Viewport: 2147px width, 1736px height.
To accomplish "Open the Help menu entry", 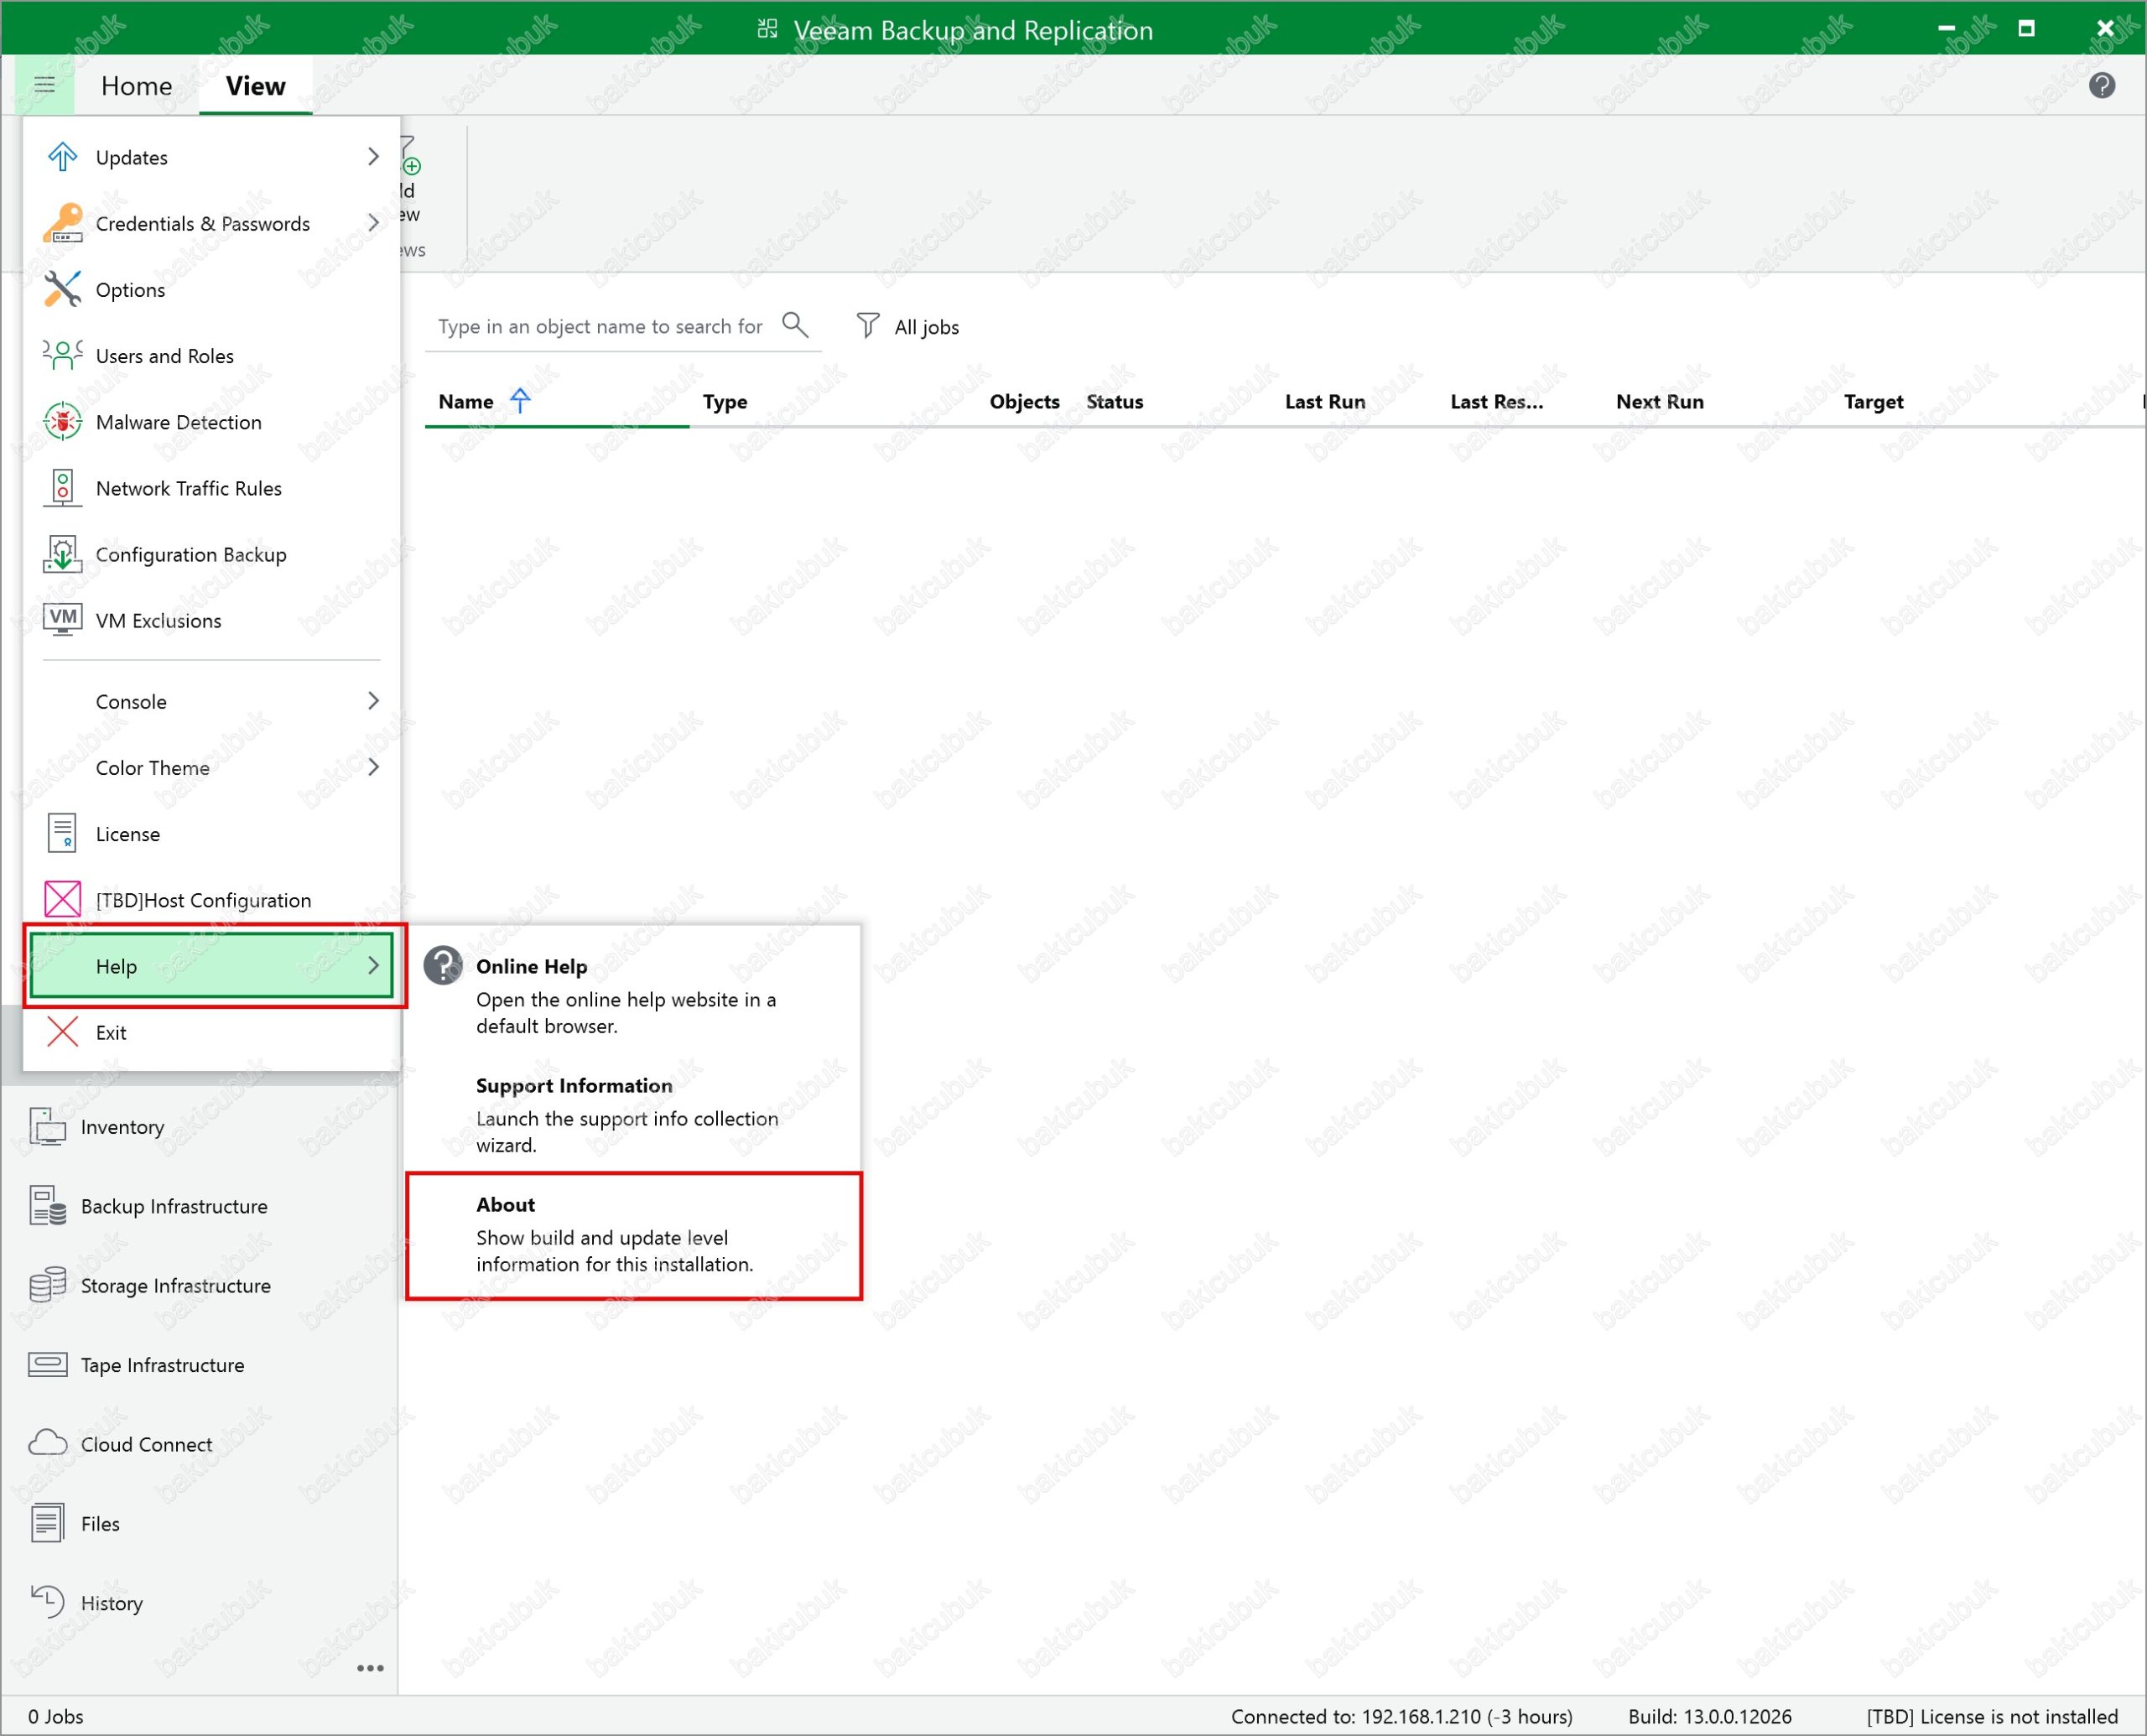I will tap(212, 965).
